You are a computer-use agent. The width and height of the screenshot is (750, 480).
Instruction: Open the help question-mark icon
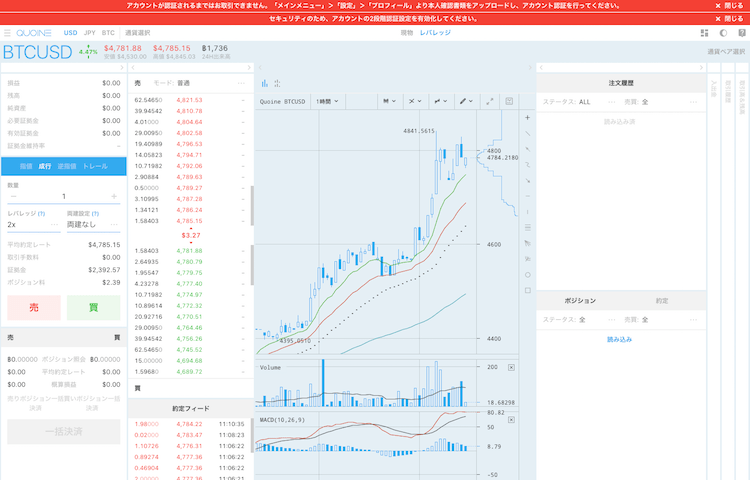[x=742, y=33]
